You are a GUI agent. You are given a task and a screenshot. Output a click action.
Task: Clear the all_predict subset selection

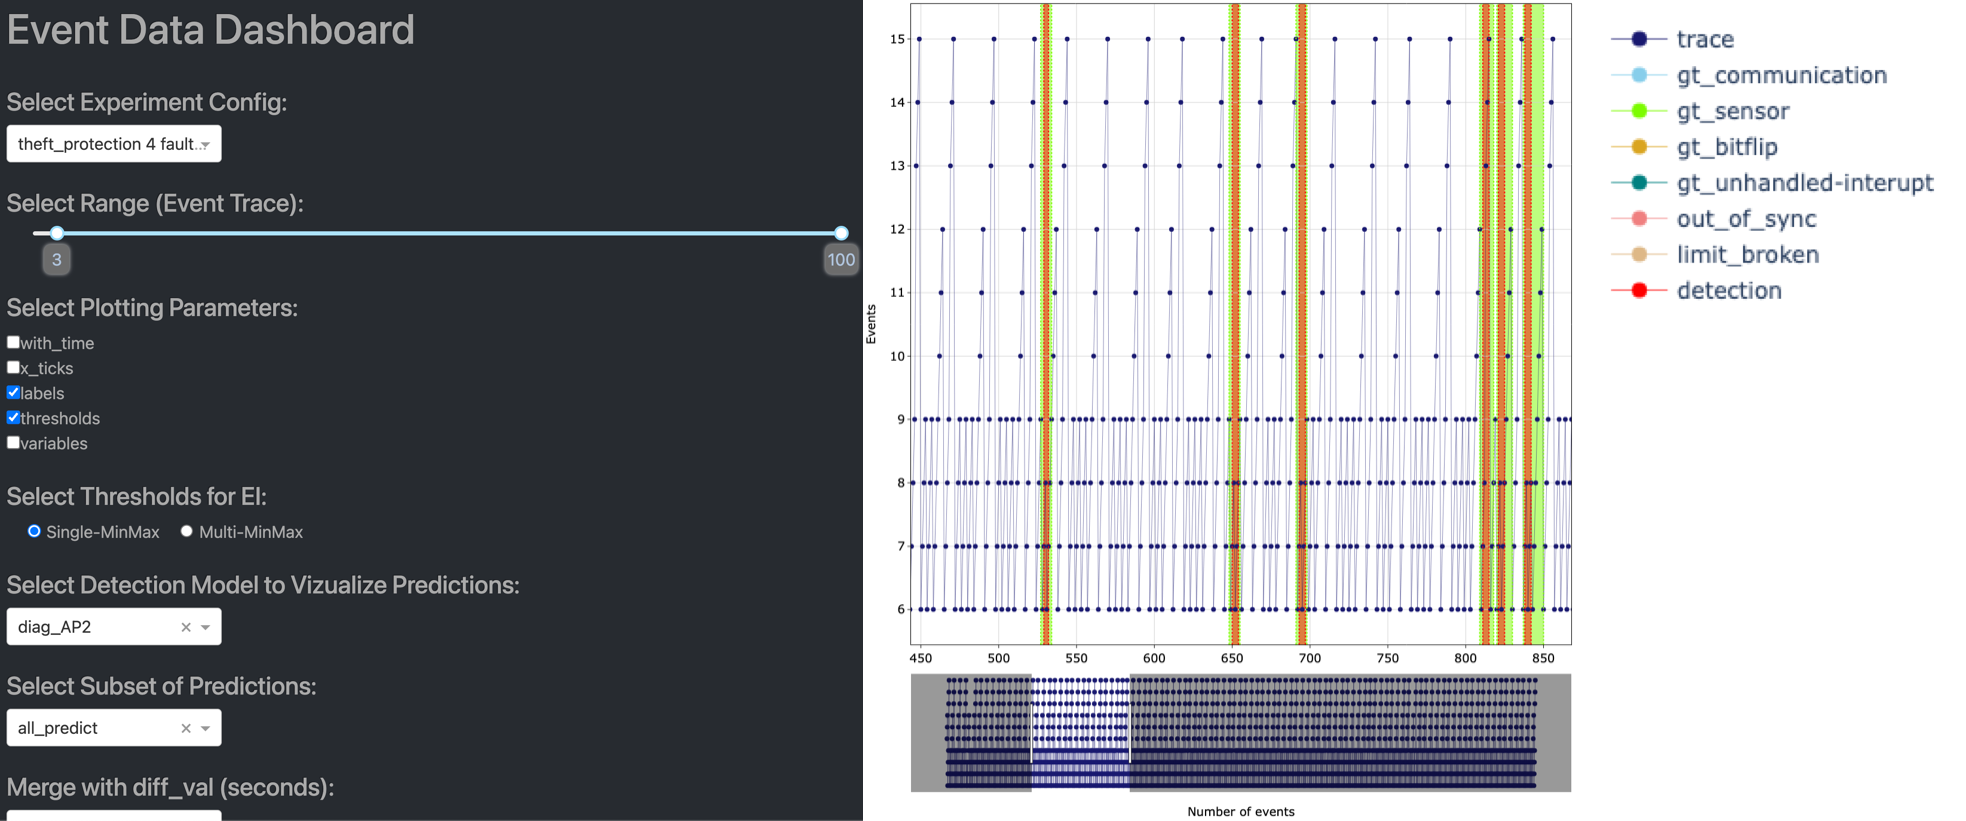(x=186, y=728)
